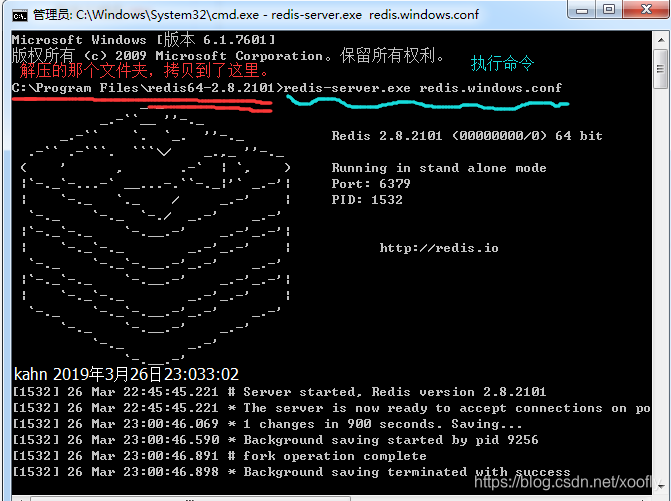Click the text 'Port: 6379'
This screenshot has width=671, height=501.
point(371,184)
